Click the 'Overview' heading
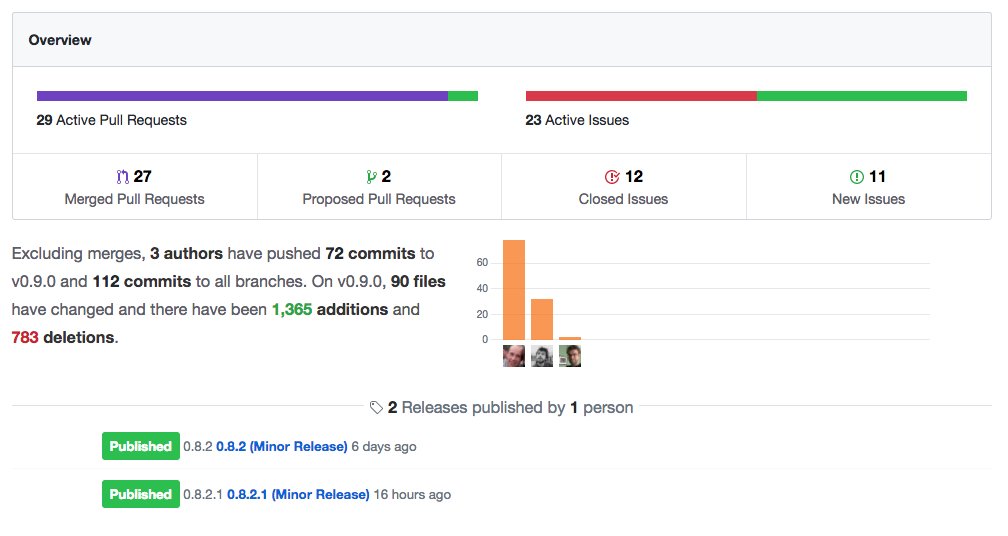This screenshot has height=536, width=1008. [60, 40]
